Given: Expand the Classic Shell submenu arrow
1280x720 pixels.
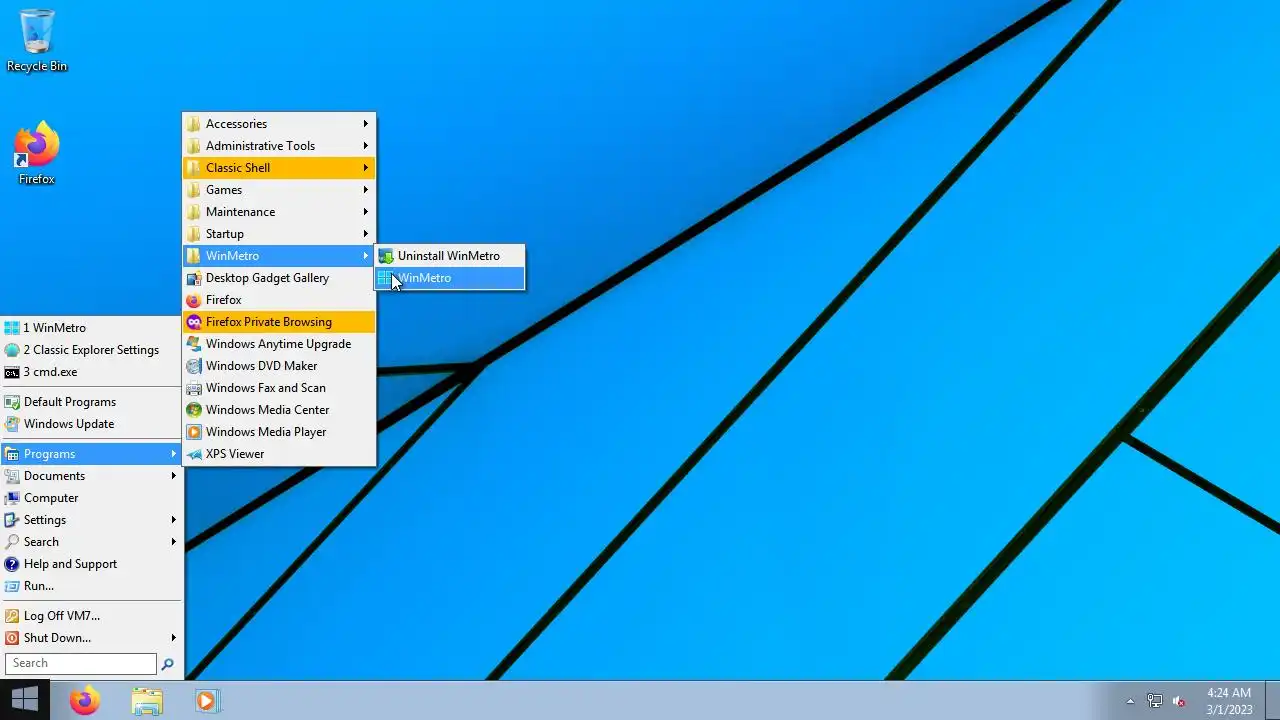Looking at the screenshot, I should (x=366, y=168).
